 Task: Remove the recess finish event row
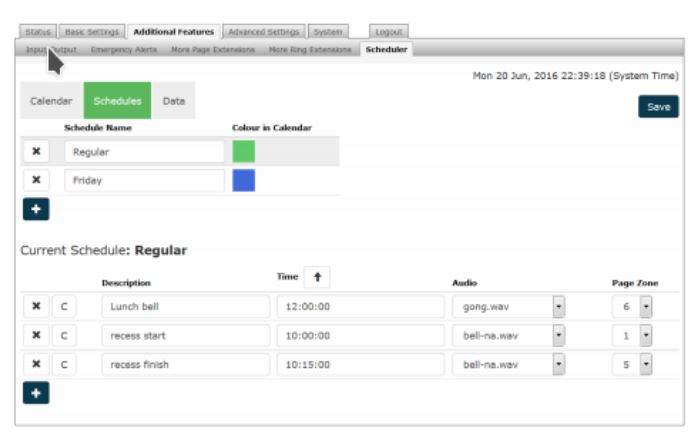tap(36, 365)
